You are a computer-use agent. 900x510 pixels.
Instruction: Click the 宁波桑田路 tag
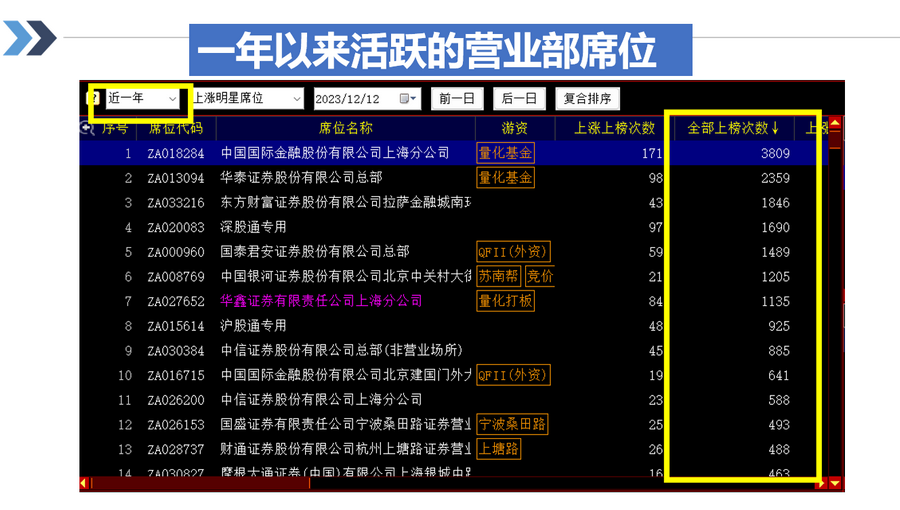coord(513,425)
